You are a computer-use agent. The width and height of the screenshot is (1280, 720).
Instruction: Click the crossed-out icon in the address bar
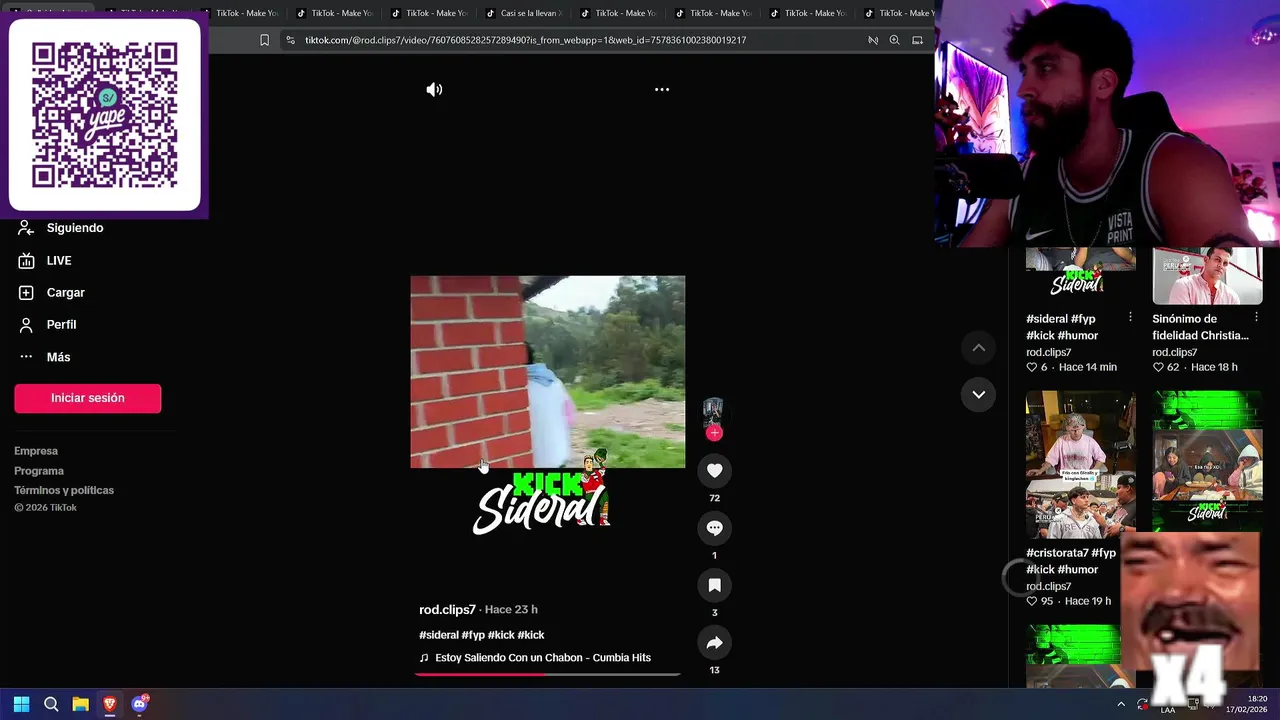coord(872,40)
